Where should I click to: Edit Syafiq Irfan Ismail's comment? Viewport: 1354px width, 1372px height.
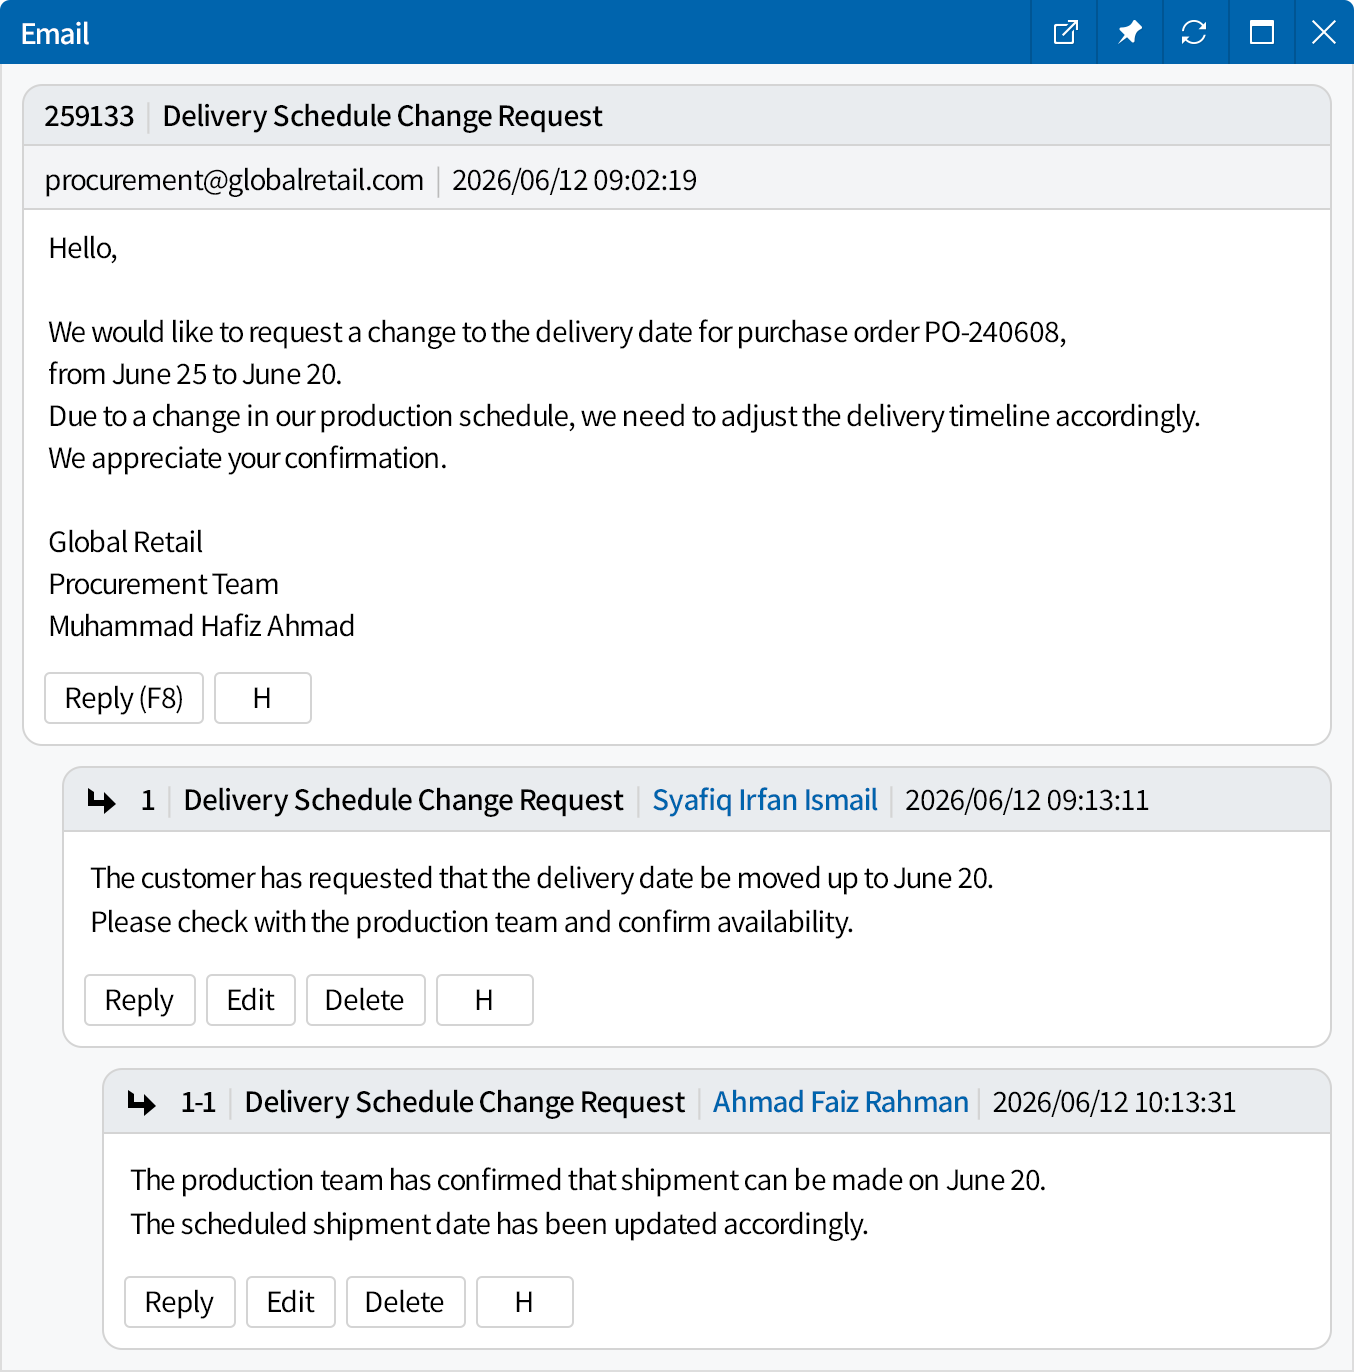pos(251,1000)
